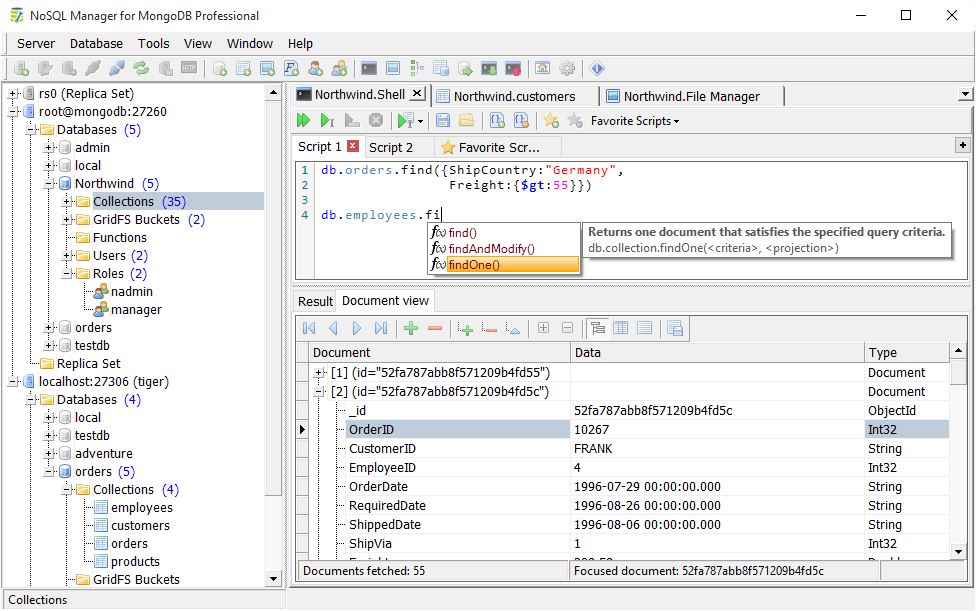976x611 pixels.
Task: Click the Save script disk icon
Action: pyautogui.click(x=443, y=120)
